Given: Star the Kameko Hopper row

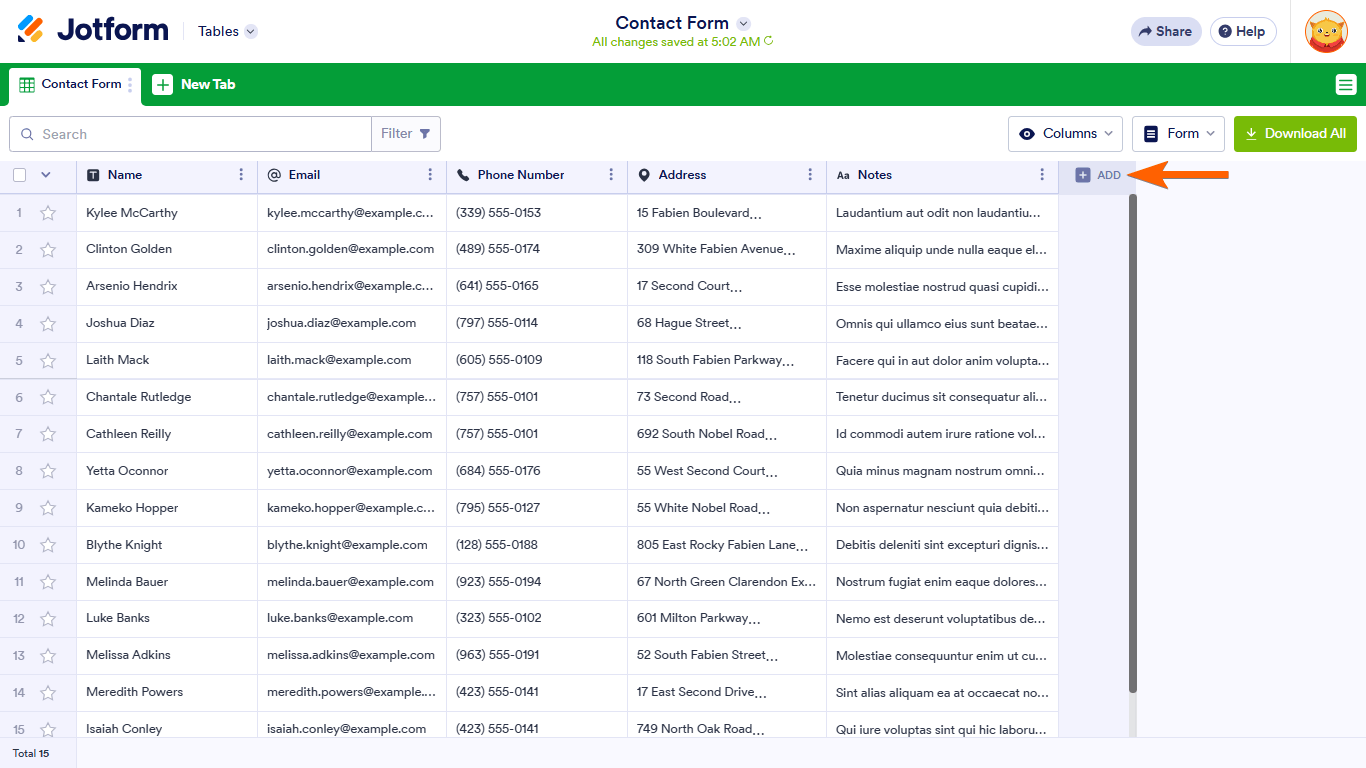Looking at the screenshot, I should [x=48, y=509].
